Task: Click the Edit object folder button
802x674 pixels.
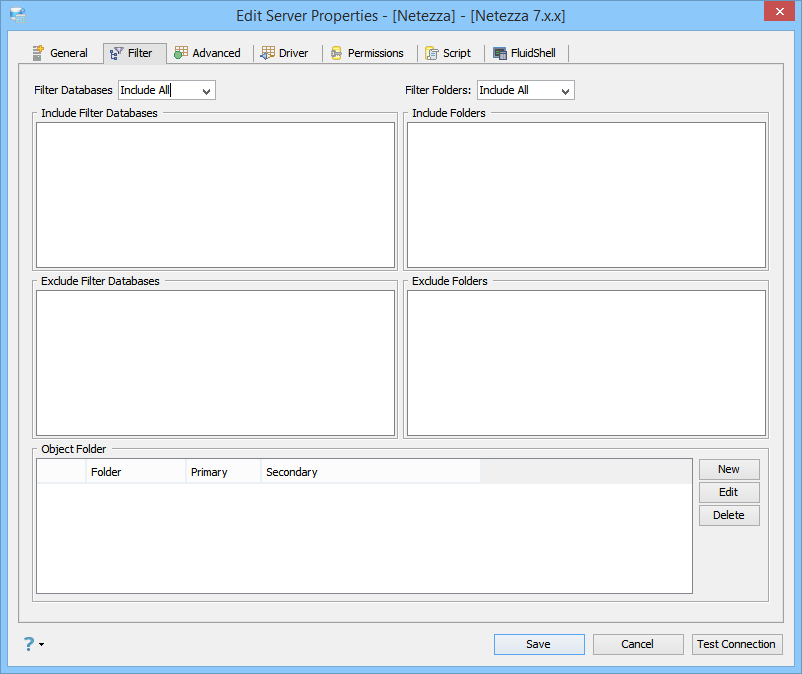Action: coord(729,492)
